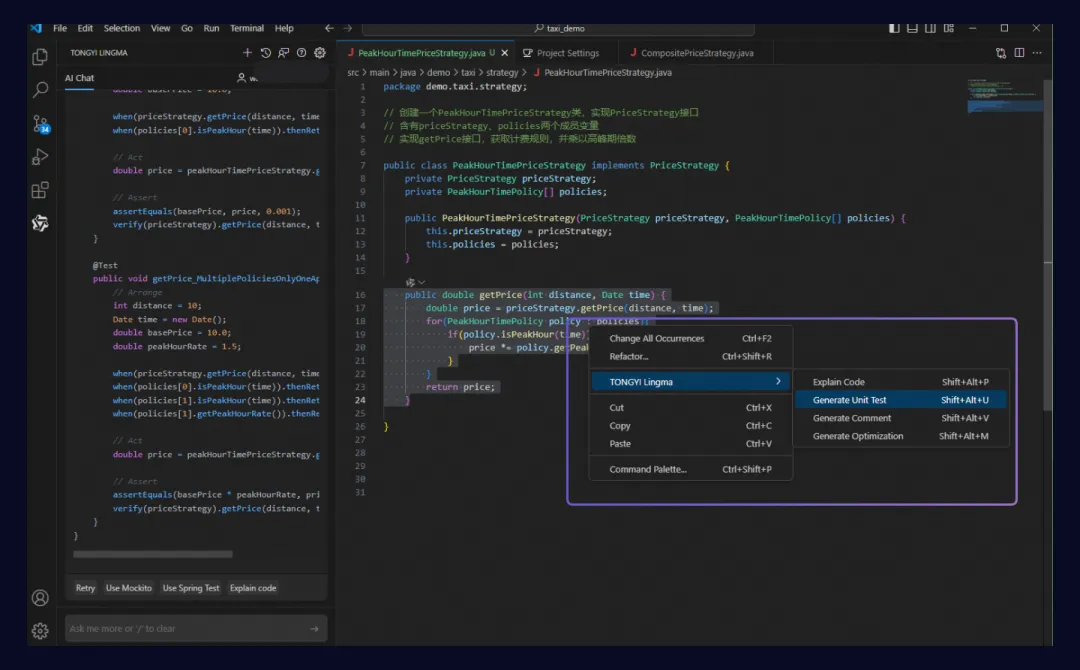Click the editor minimap preview

(1004, 96)
